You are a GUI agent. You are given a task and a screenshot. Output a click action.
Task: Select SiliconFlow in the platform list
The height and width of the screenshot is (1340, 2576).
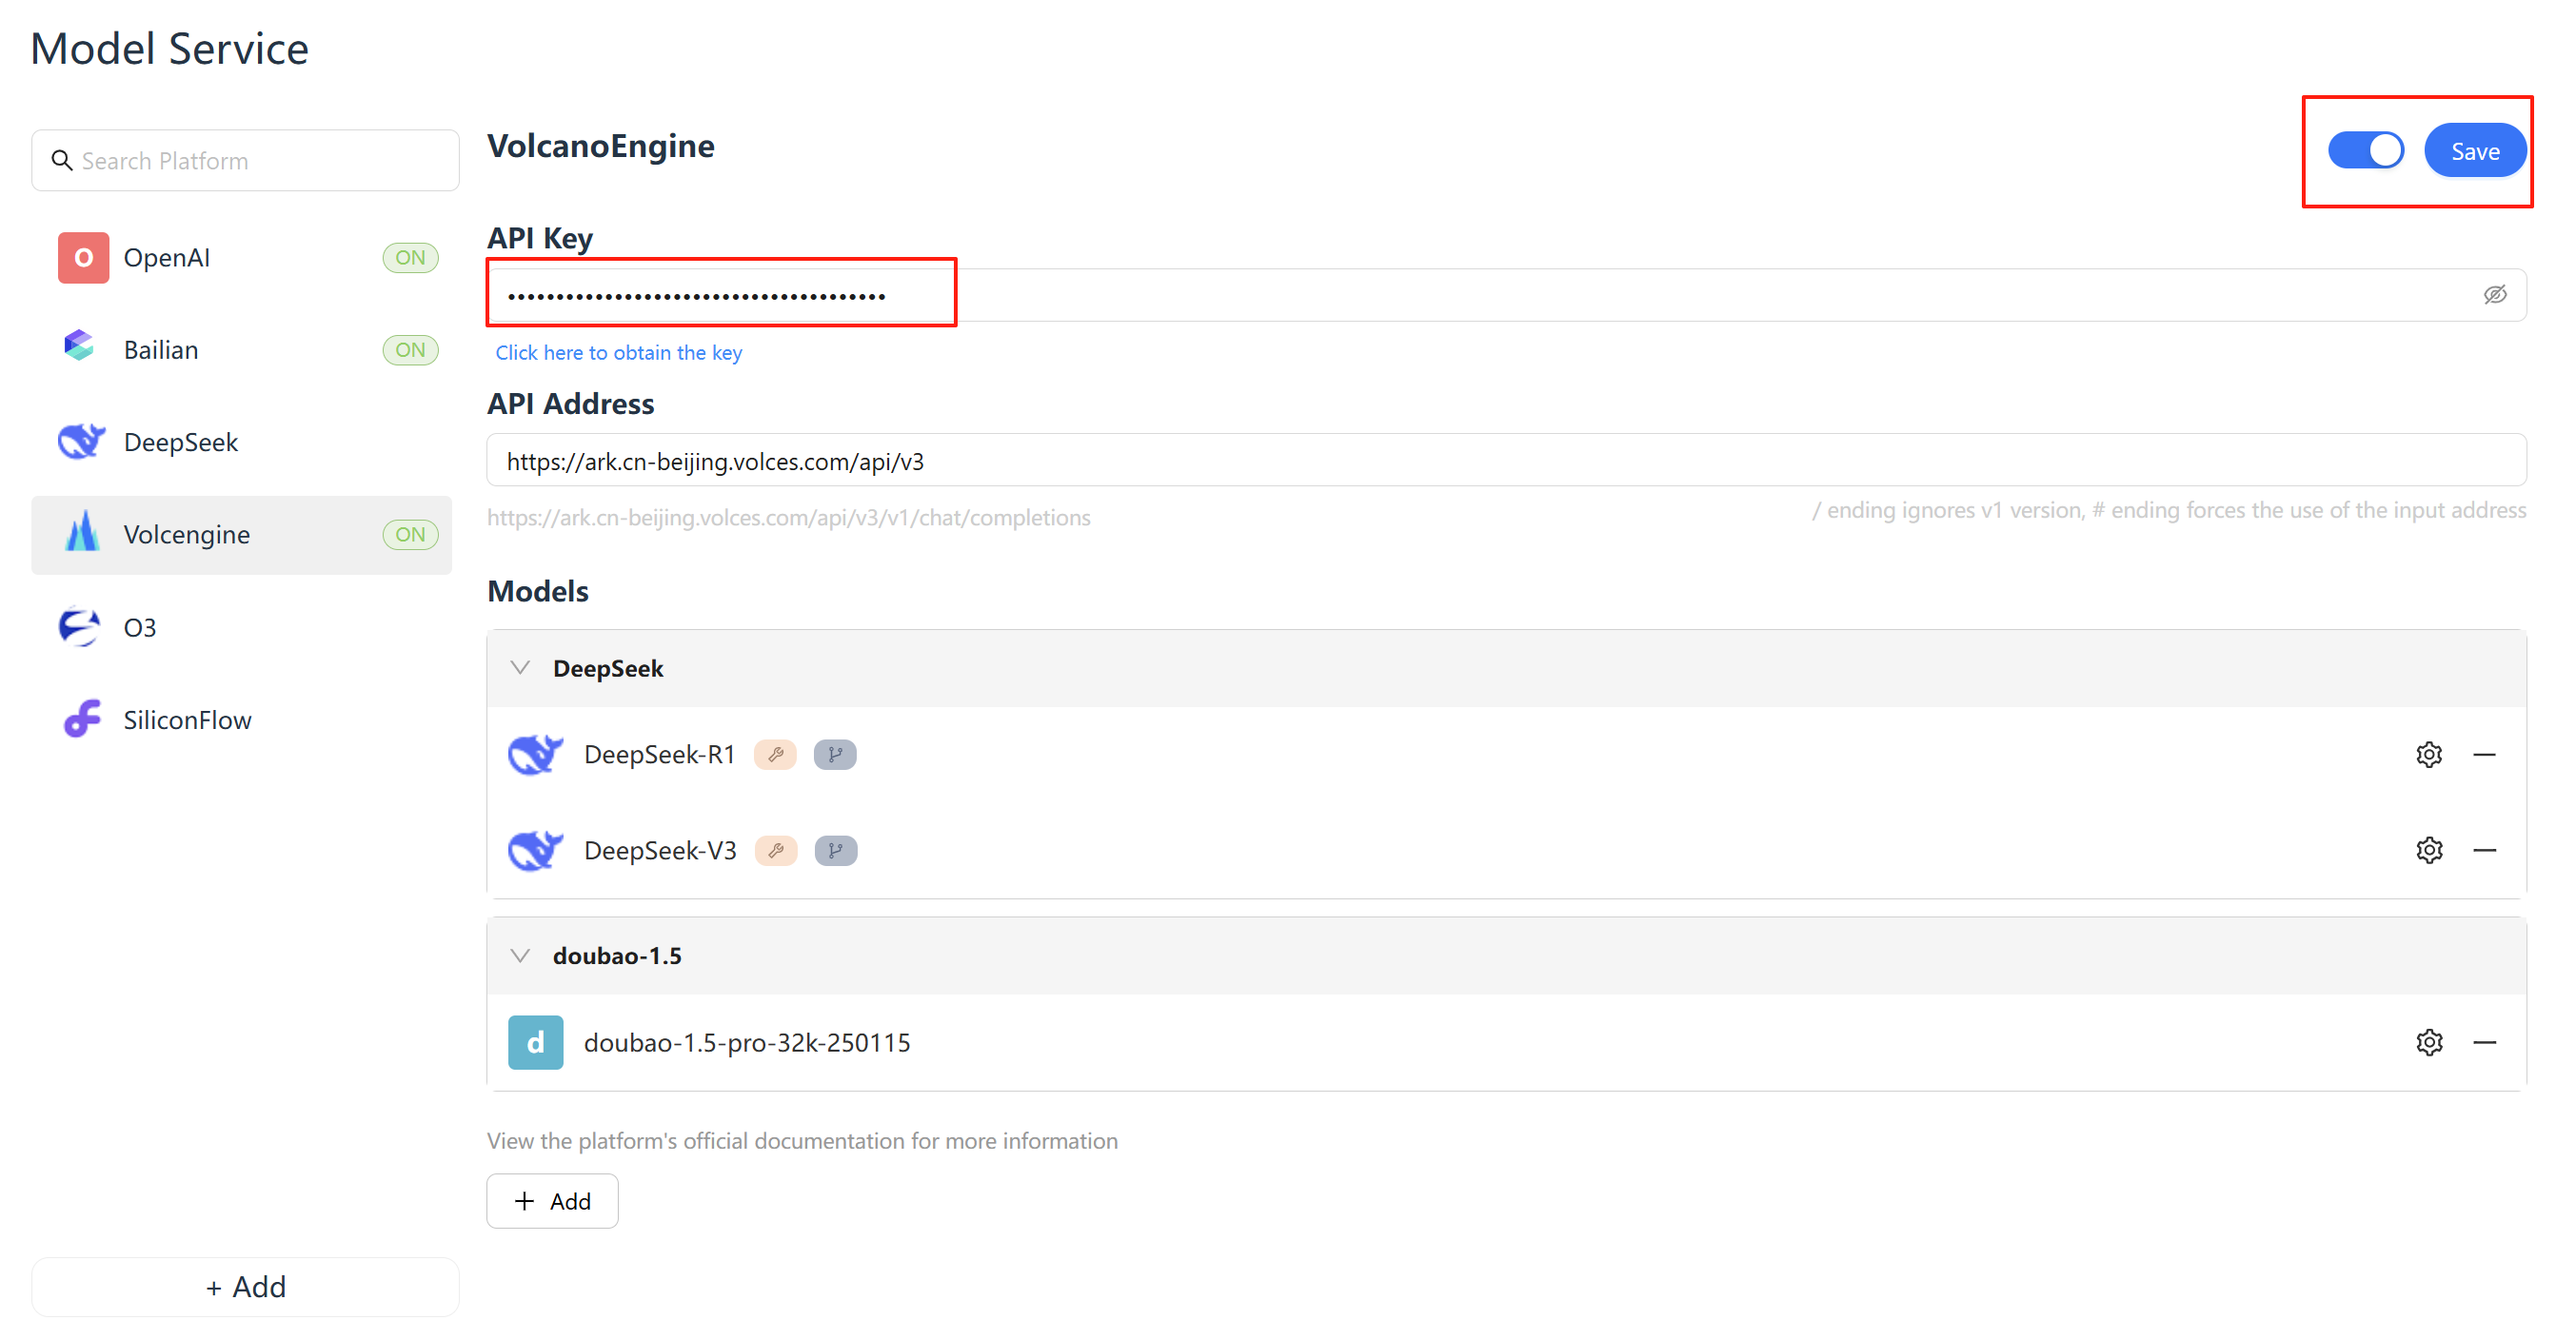point(242,719)
